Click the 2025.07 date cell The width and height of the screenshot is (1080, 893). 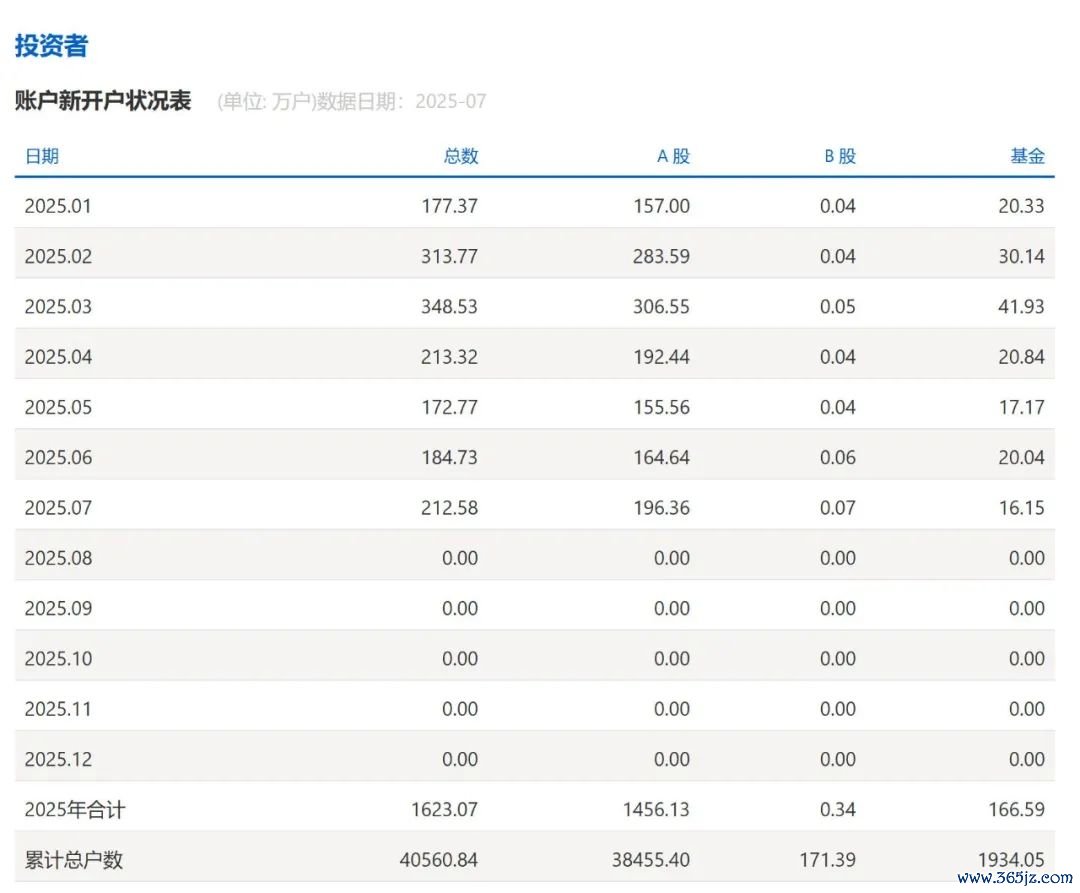click(x=58, y=508)
